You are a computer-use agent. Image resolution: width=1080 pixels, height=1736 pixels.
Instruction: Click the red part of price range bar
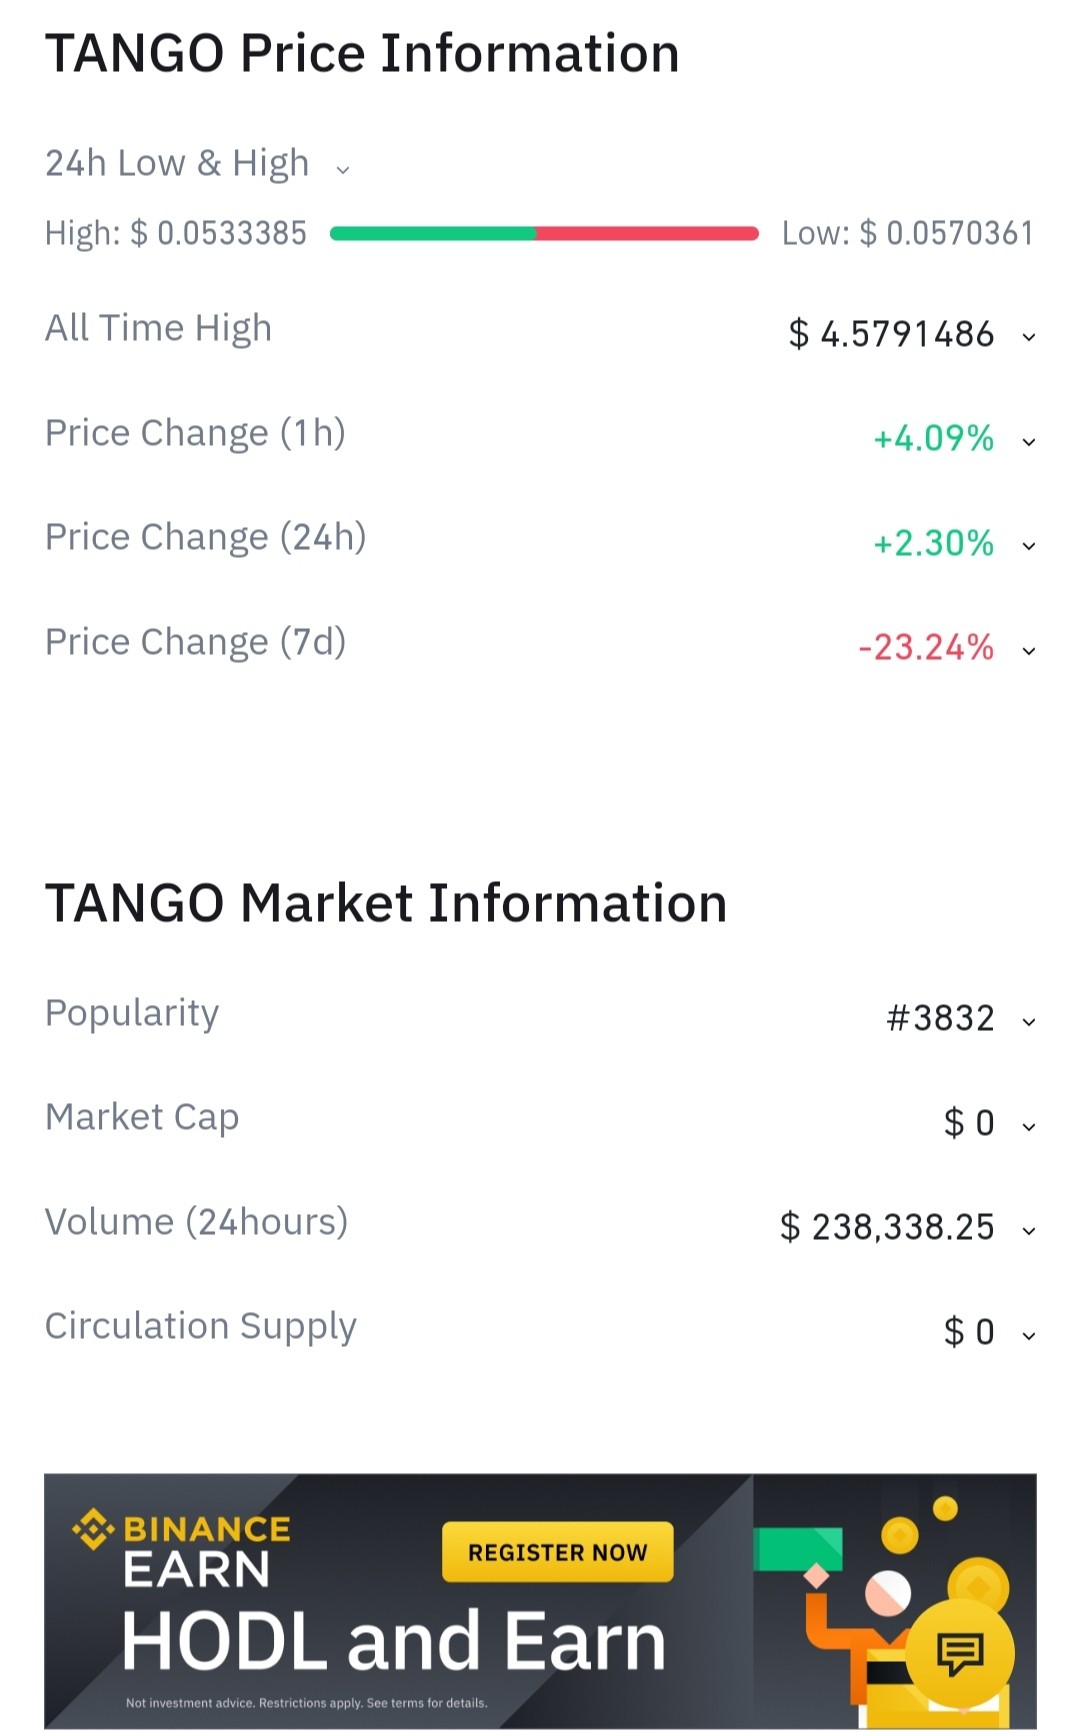click(x=648, y=234)
